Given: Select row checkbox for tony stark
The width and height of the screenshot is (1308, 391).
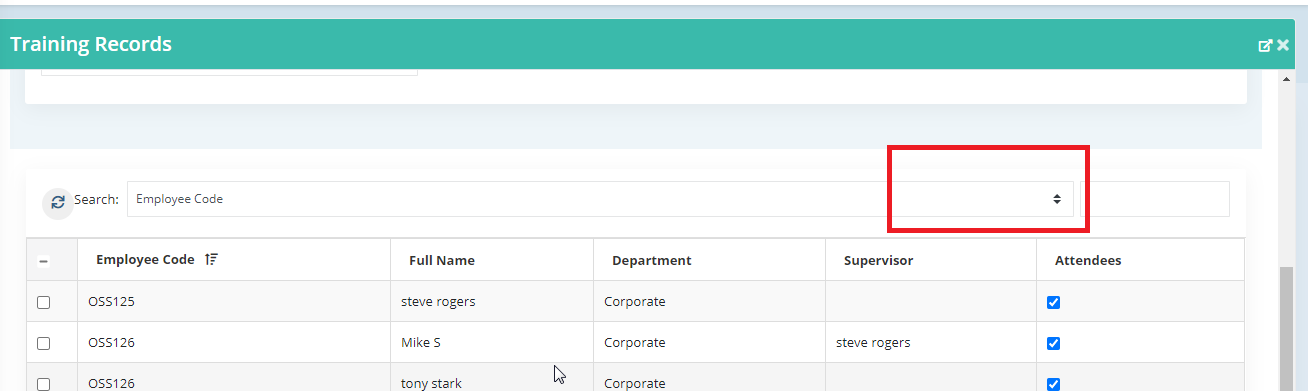Looking at the screenshot, I should point(43,383).
